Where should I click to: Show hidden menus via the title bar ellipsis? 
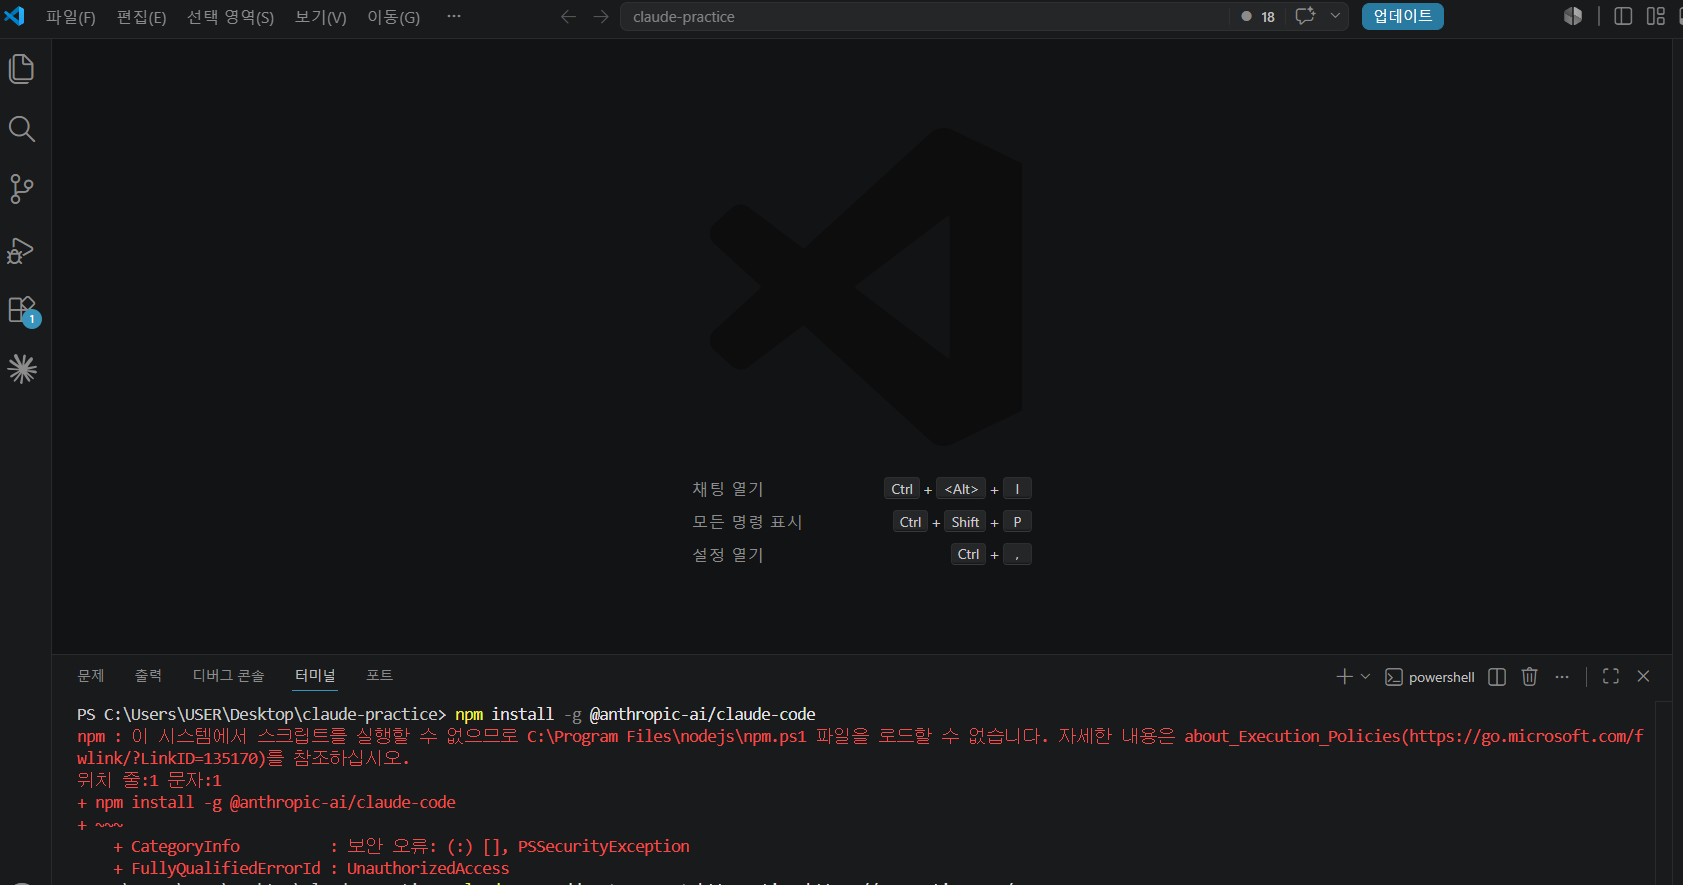[454, 16]
